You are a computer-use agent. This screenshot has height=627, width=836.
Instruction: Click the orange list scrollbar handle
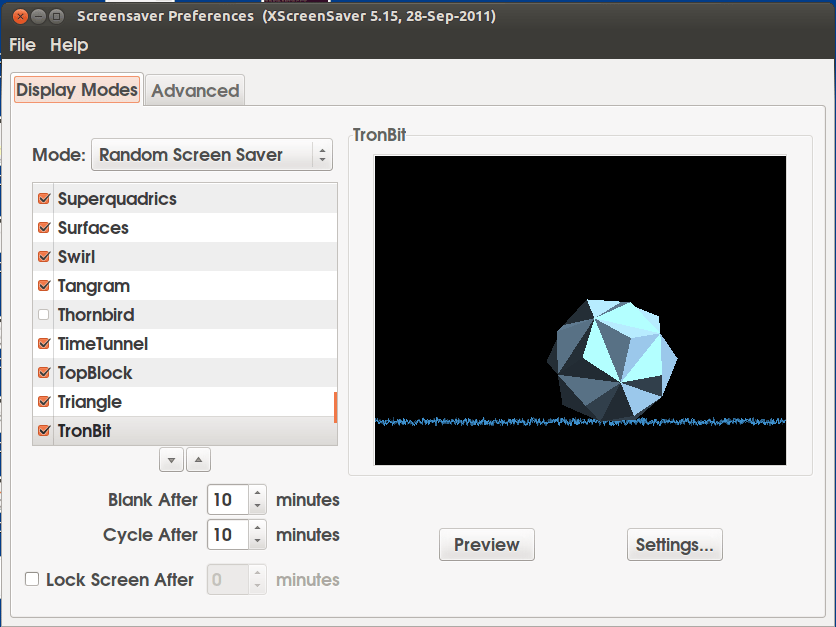[x=335, y=406]
